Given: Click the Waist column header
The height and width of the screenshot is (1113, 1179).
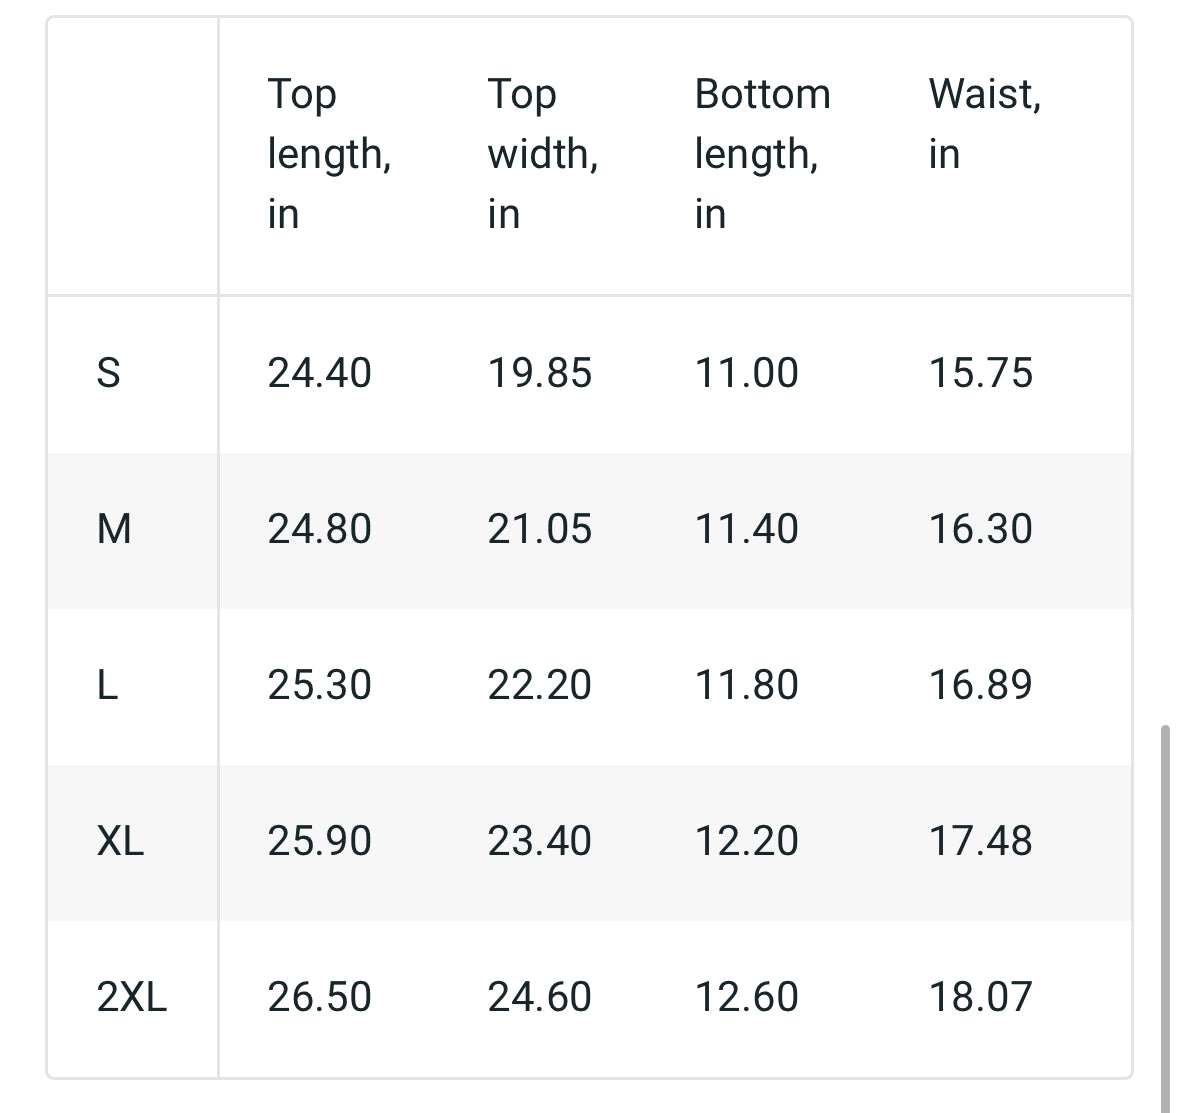Looking at the screenshot, I should 984,124.
